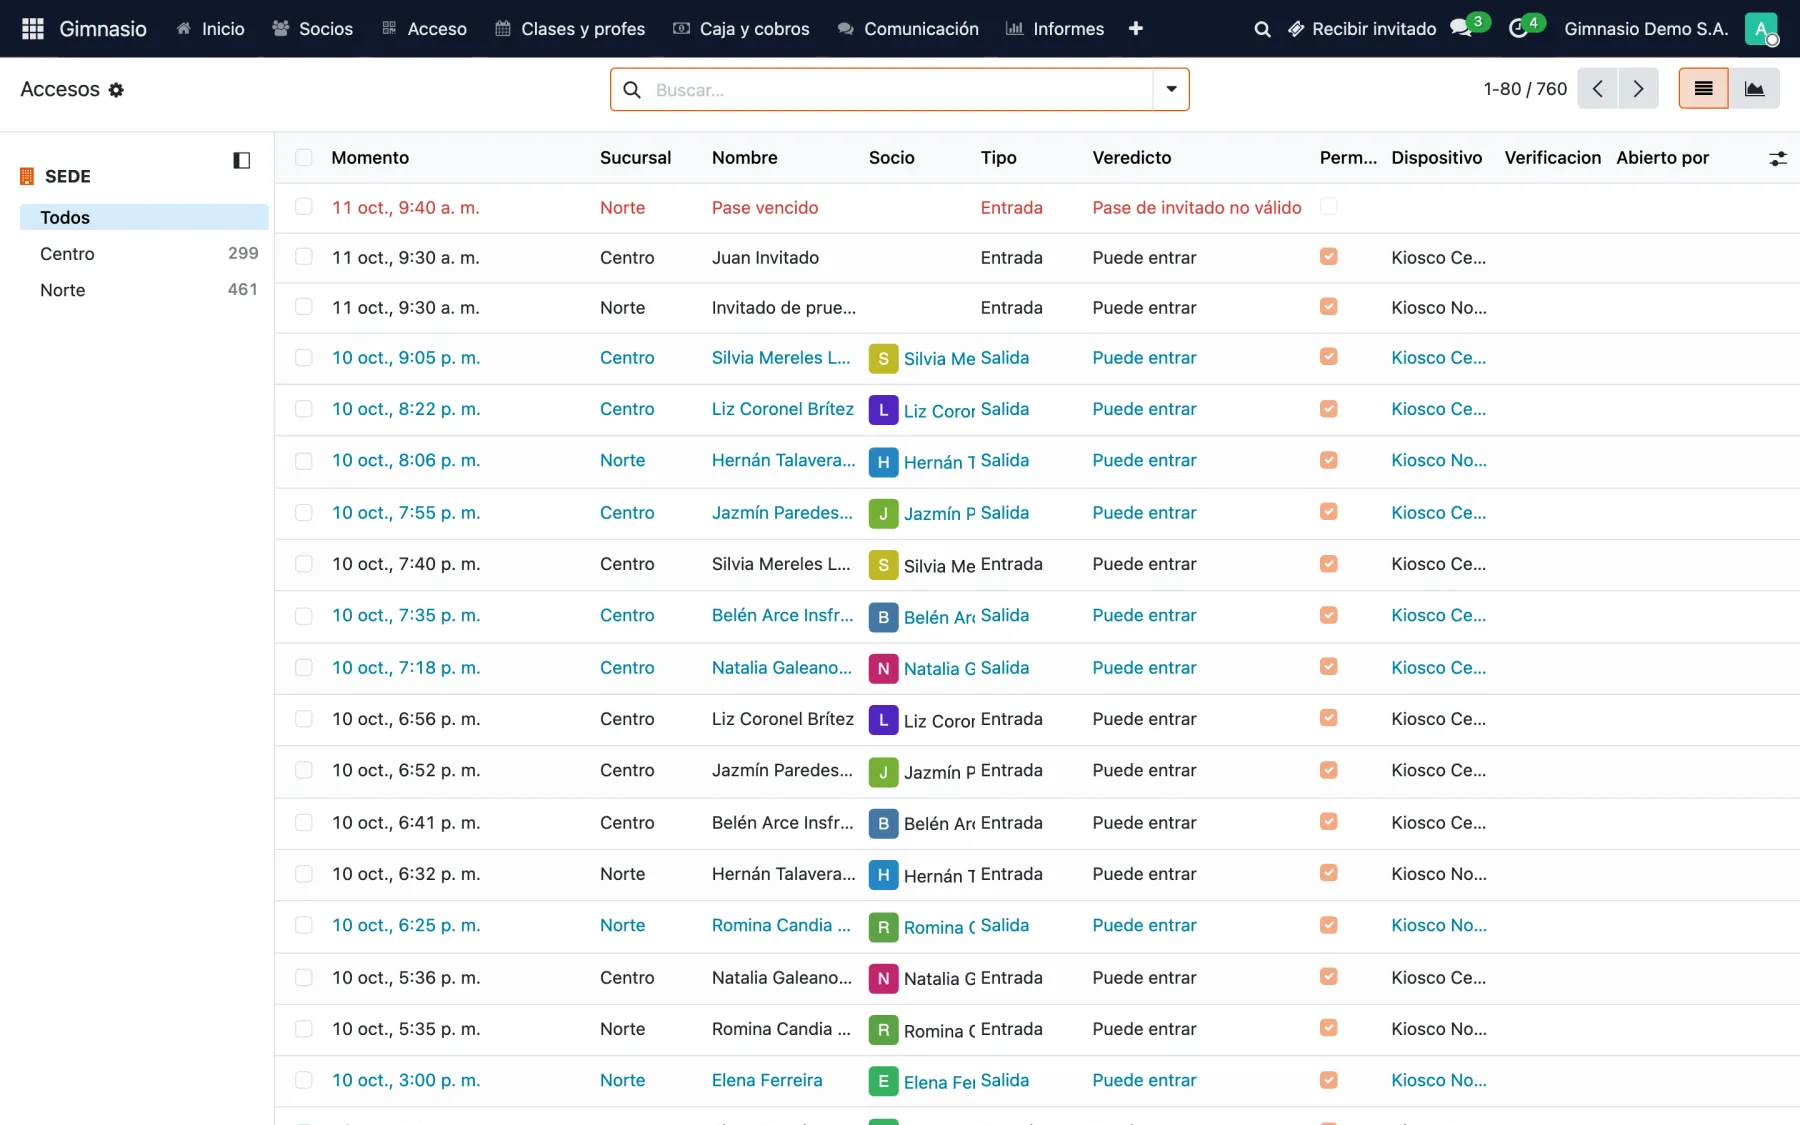1800x1125 pixels.
Task: Open the Accesos settings gear
Action: coord(116,90)
